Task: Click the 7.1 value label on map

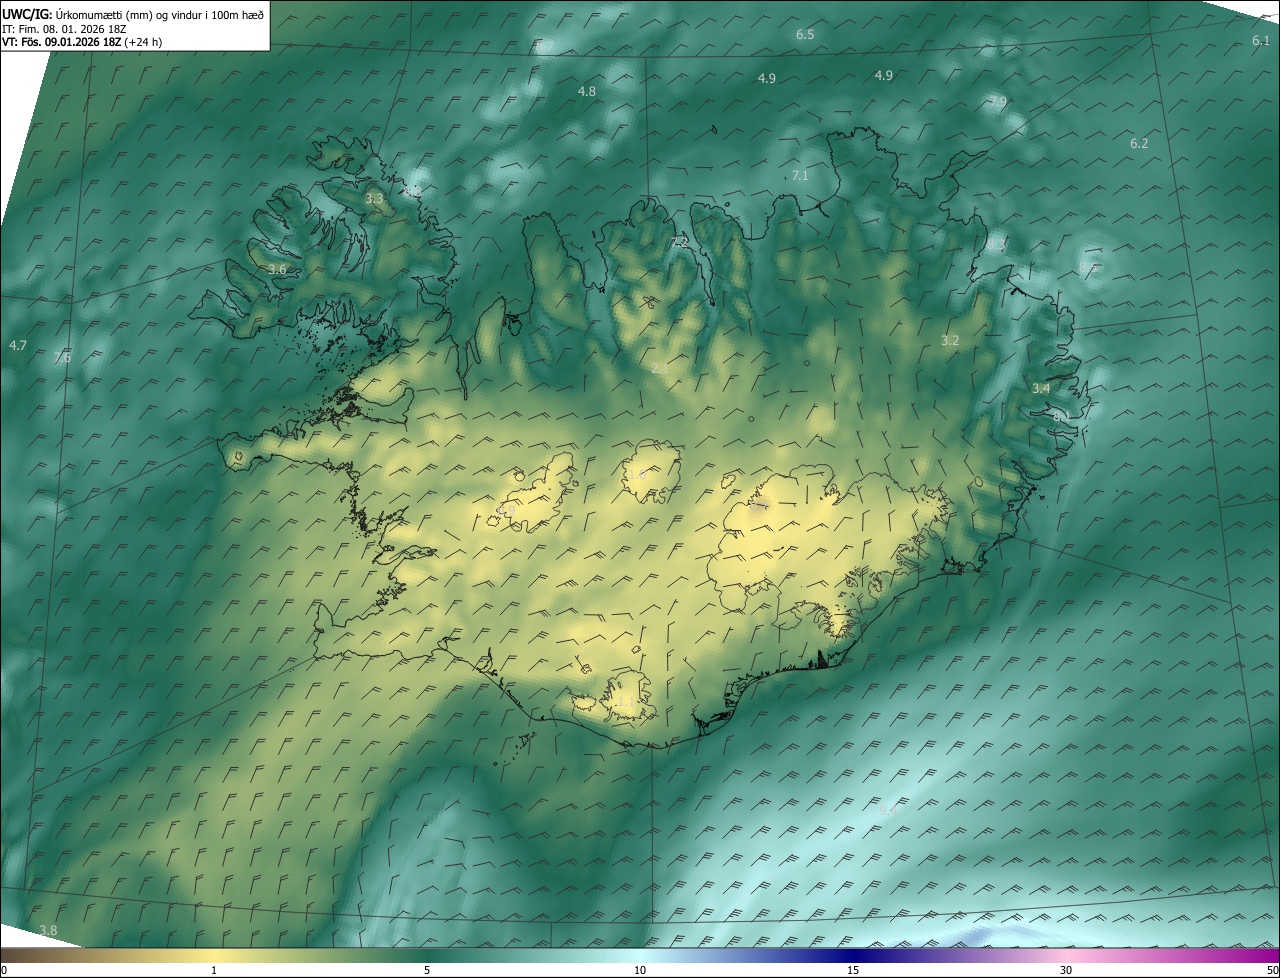Action: coord(800,176)
